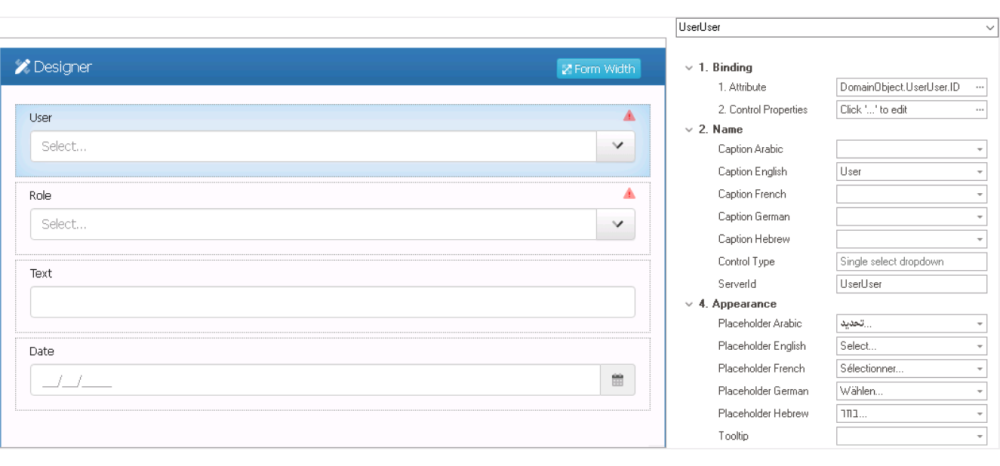Click the red warning icon on Role field
The width and height of the screenshot is (1000, 466).
tap(629, 193)
